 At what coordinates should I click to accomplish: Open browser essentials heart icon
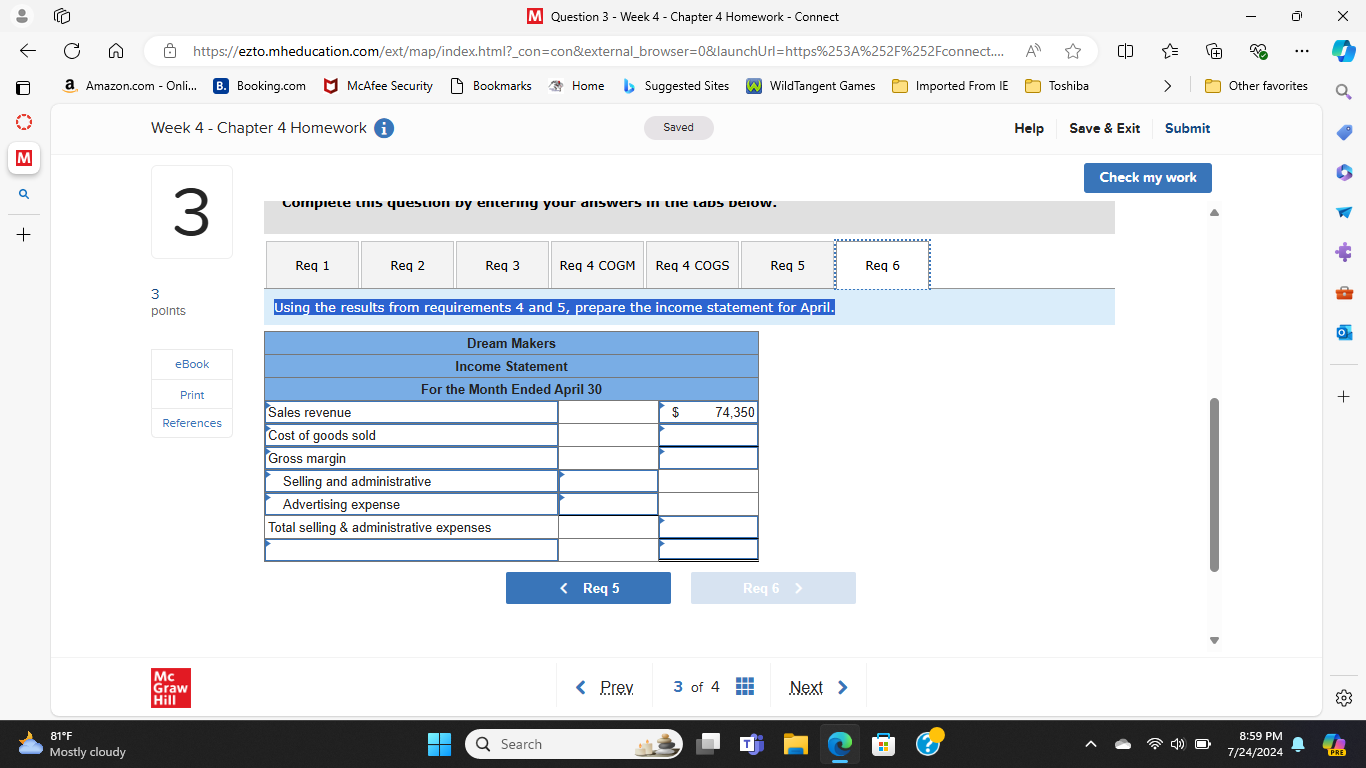(x=1258, y=51)
